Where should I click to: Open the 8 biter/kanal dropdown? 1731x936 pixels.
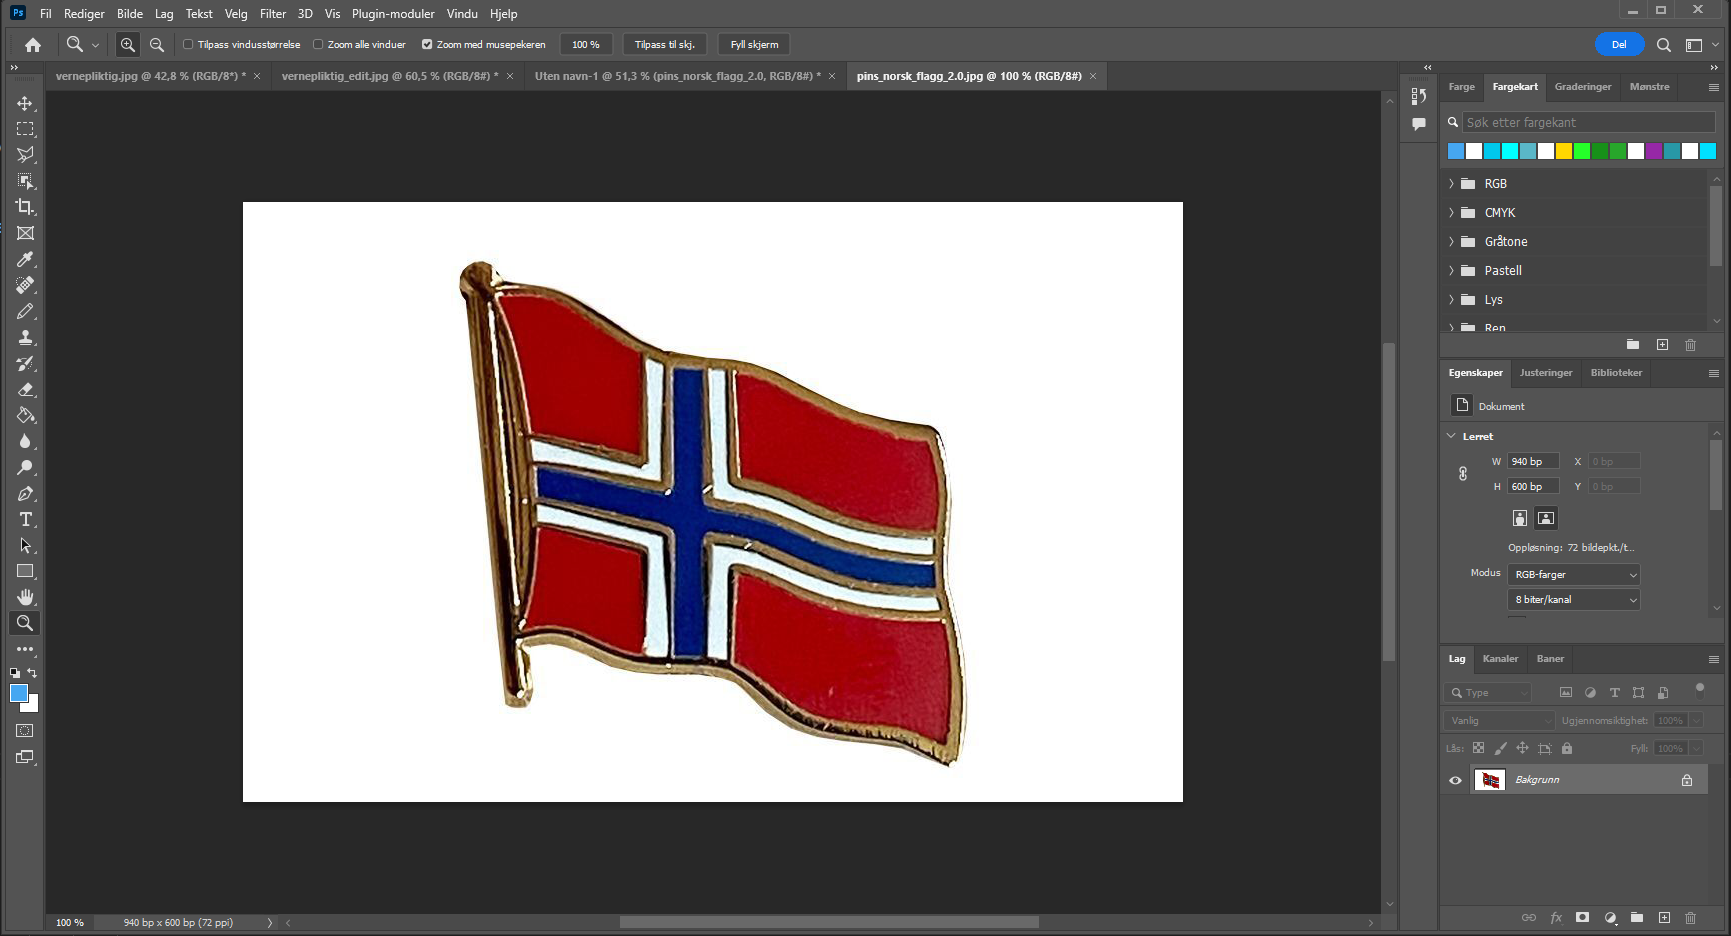click(1574, 600)
